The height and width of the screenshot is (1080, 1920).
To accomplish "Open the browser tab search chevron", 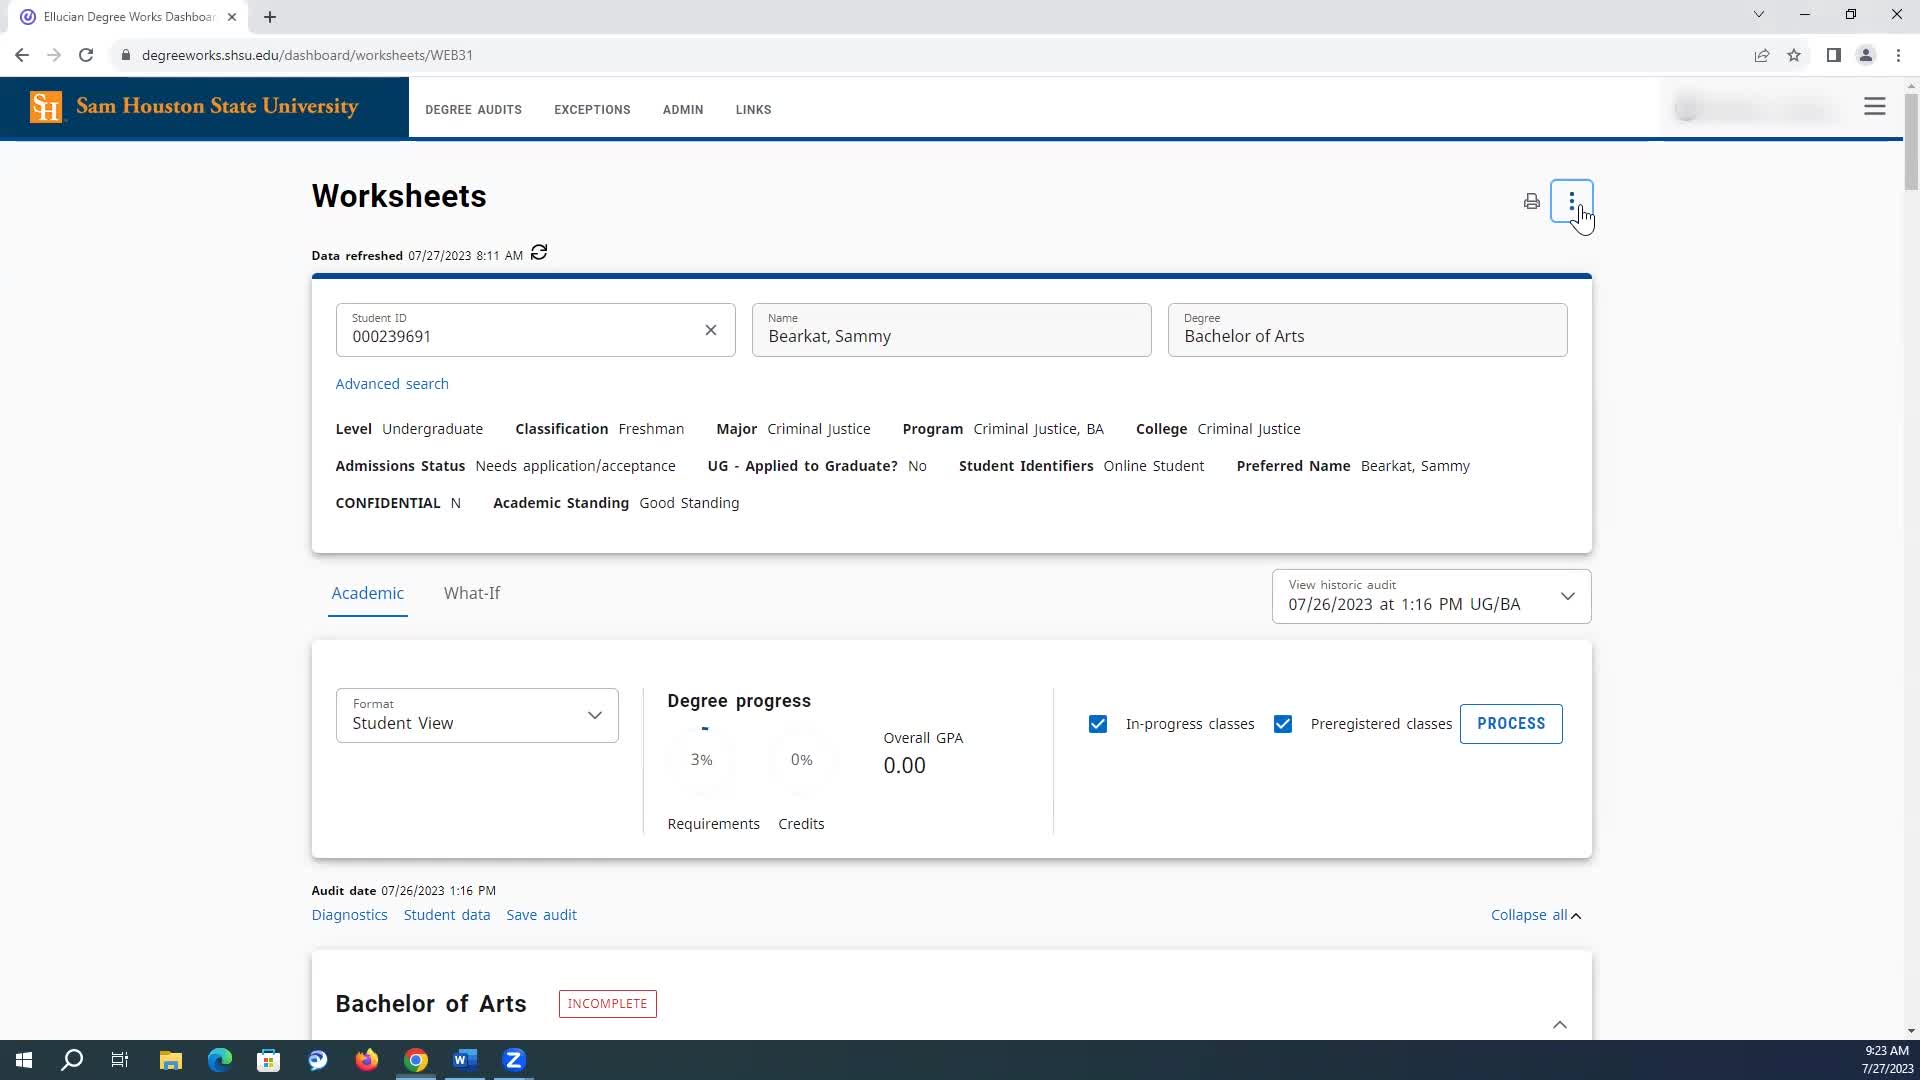I will pos(1759,14).
